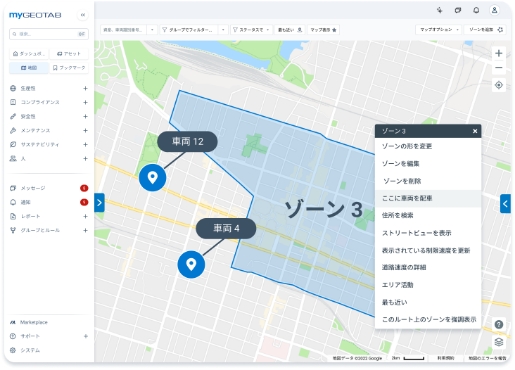515x370 pixels.
Task: Click the 最も近い toolbar button
Action: (x=290, y=30)
